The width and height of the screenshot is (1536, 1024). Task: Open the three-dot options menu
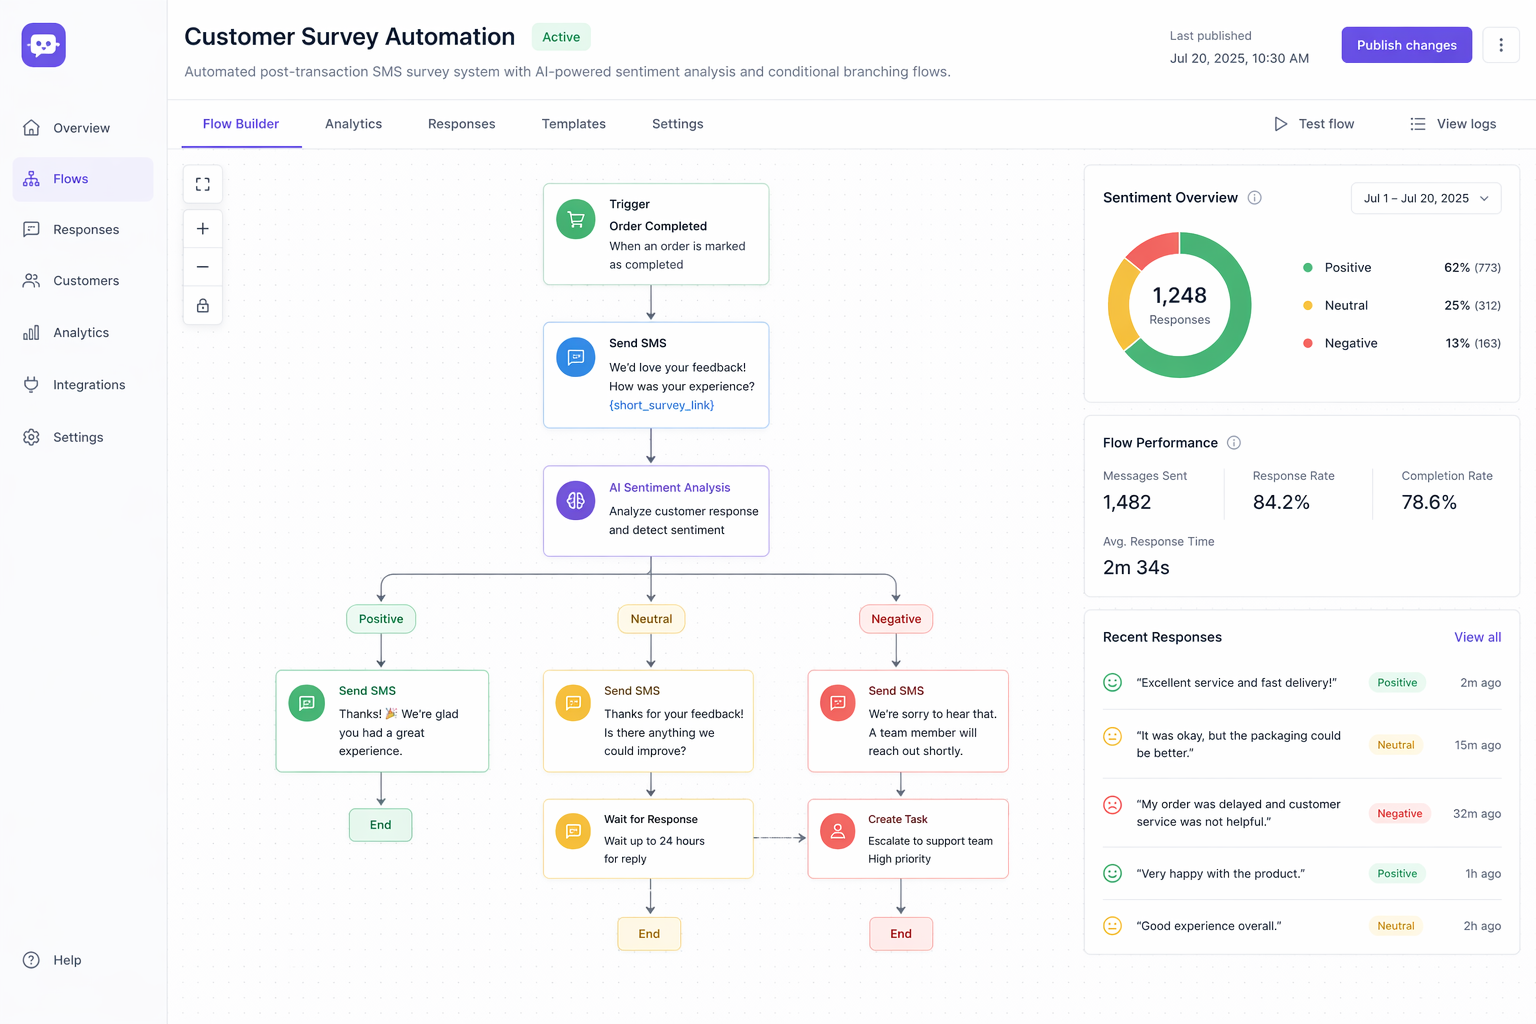pos(1501,44)
